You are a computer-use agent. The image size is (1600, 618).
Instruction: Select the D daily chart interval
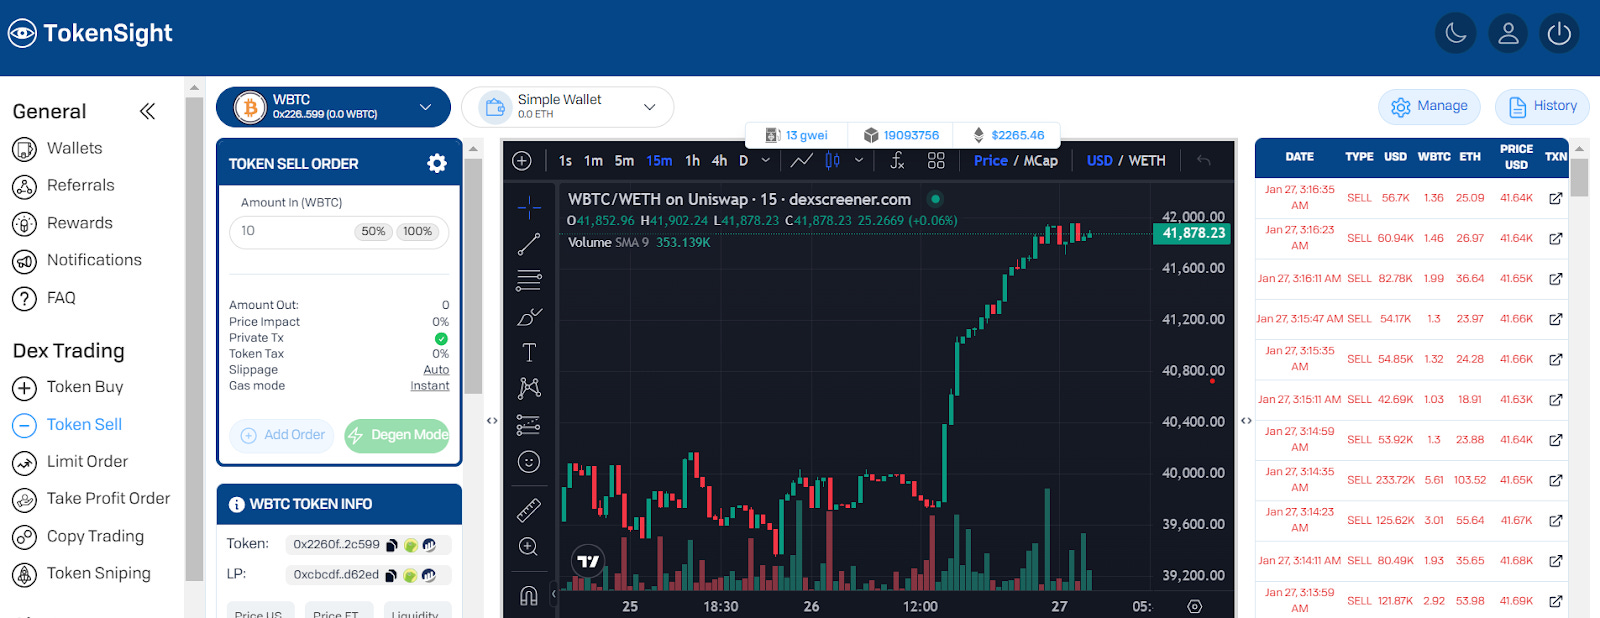(743, 160)
